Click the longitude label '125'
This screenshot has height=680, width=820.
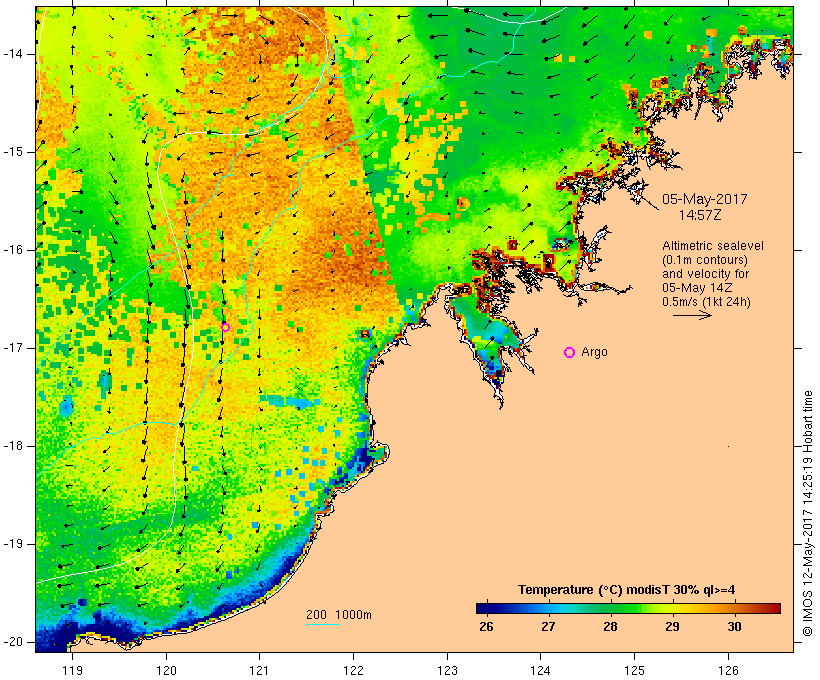pos(634,670)
